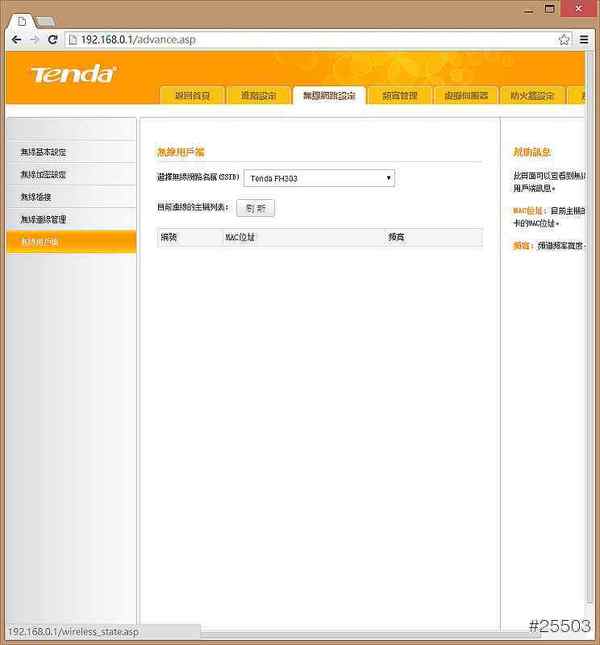The image size is (600, 645).
Task: Close the browser window
Action: [x=579, y=9]
